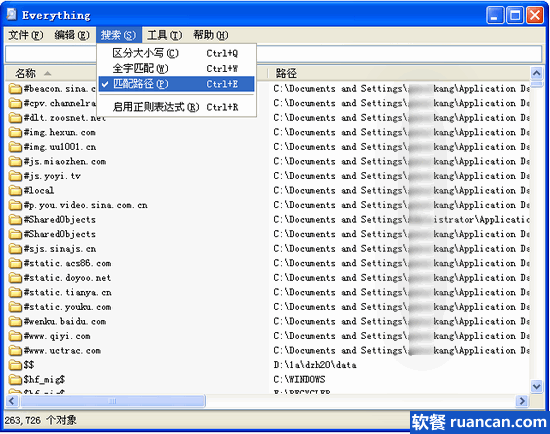This screenshot has height=434, width=550.
Task: Enable 全字匹配 whole word option
Action: (x=176, y=68)
